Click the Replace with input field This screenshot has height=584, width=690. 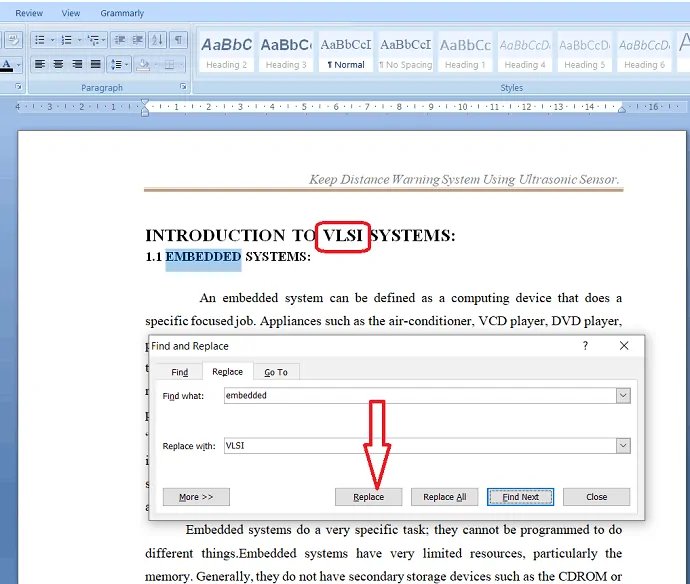[420, 445]
